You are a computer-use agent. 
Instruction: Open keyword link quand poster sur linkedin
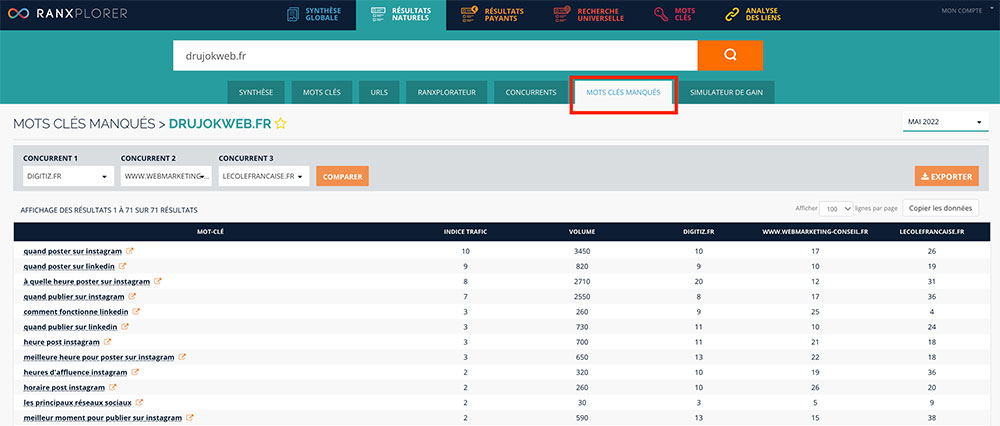tap(69, 267)
